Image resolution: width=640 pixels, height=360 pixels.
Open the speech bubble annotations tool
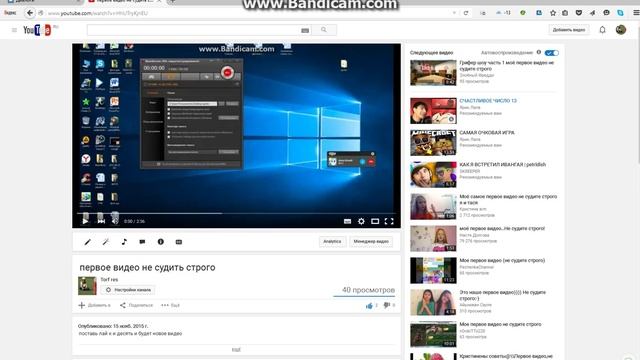pos(142,242)
